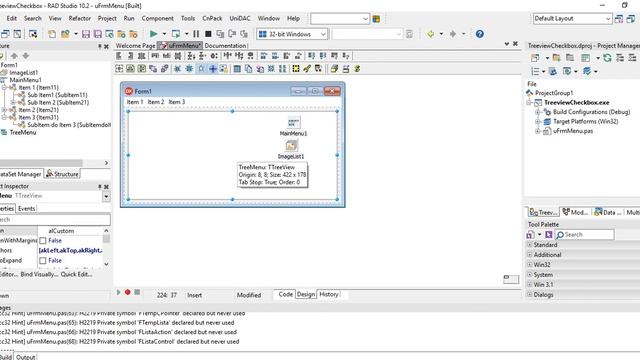Open the CnPack menu
This screenshot has height=360, width=640.
pos(212,18)
